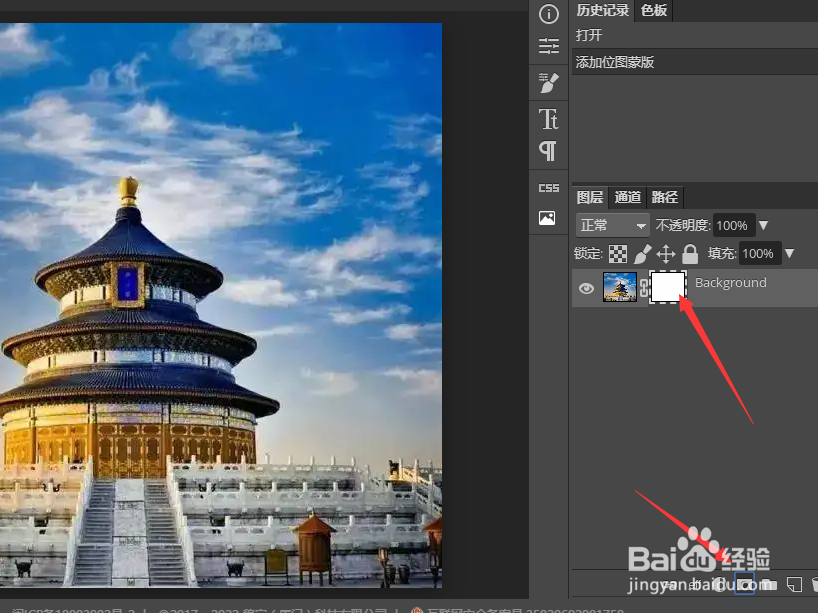Image resolution: width=818 pixels, height=613 pixels.
Task: Switch to the 通道 channels tab
Action: [627, 197]
